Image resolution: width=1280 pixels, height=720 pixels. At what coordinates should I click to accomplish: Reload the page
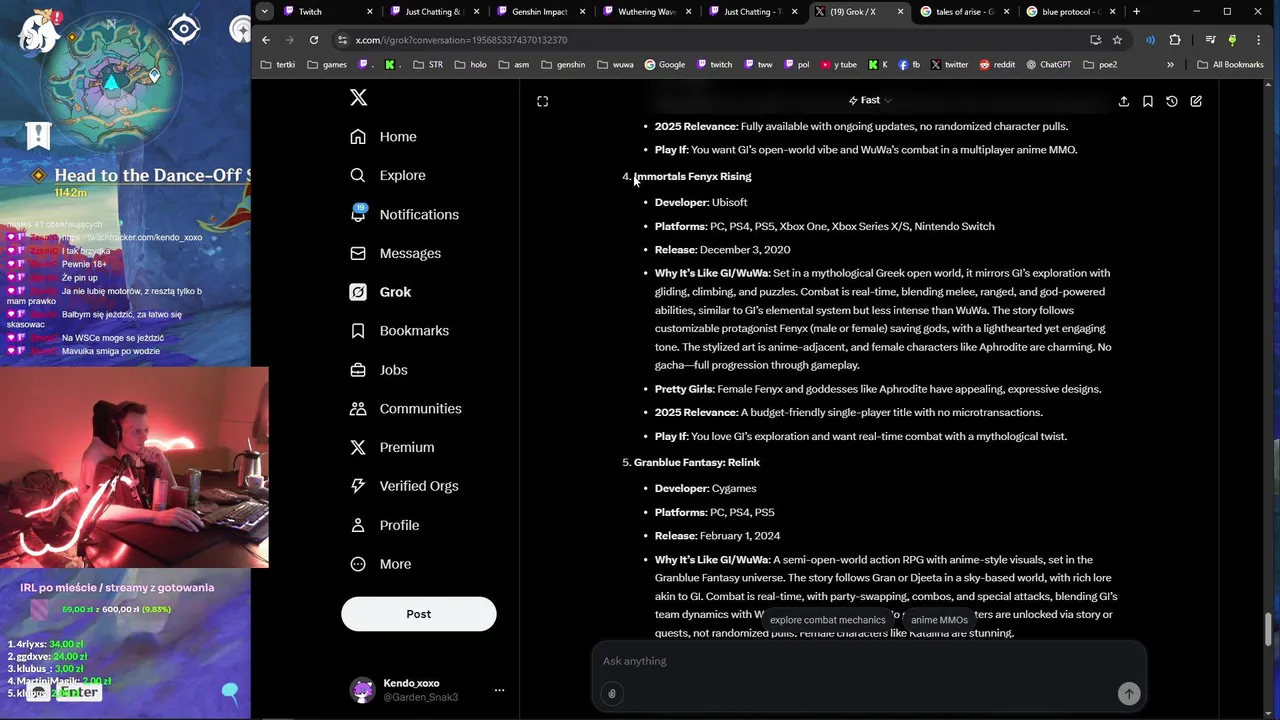tap(314, 40)
